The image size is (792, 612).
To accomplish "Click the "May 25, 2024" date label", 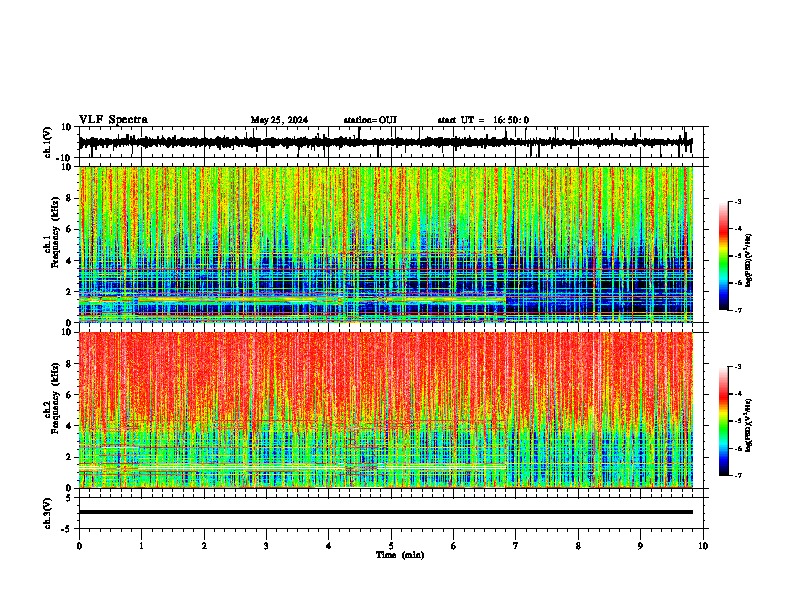I will click(279, 120).
